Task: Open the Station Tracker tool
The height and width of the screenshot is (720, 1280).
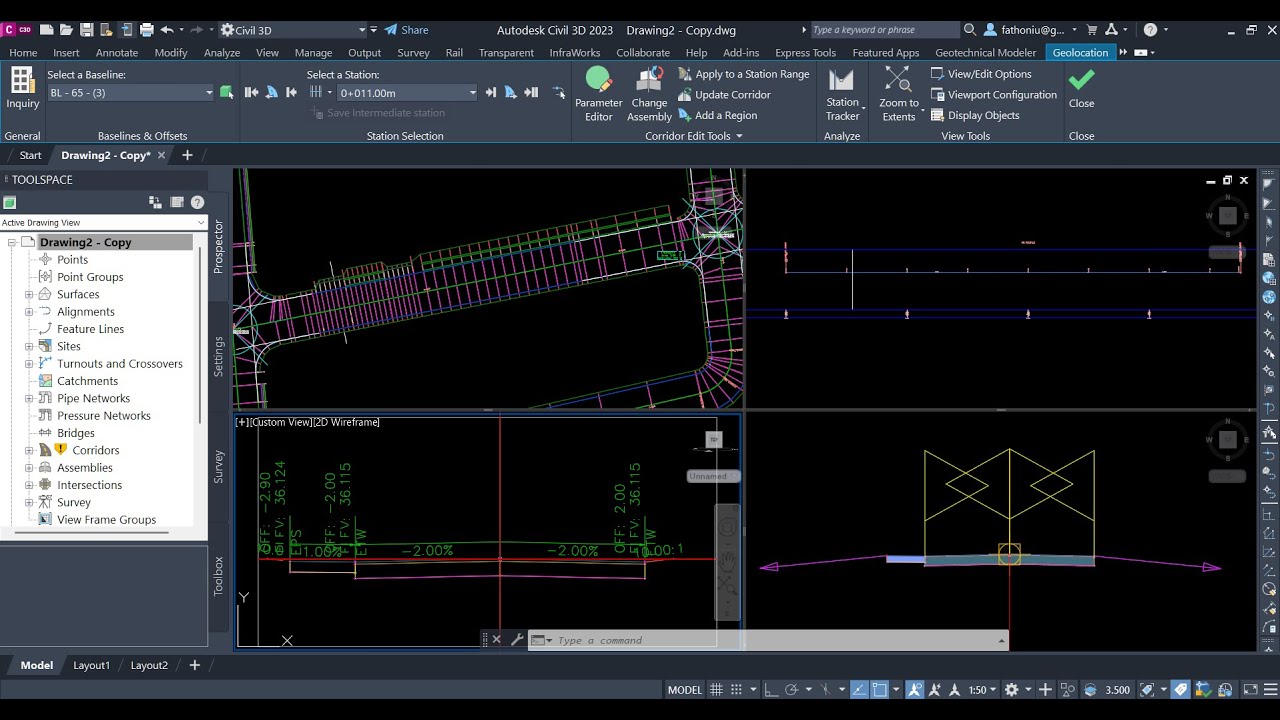Action: point(842,94)
